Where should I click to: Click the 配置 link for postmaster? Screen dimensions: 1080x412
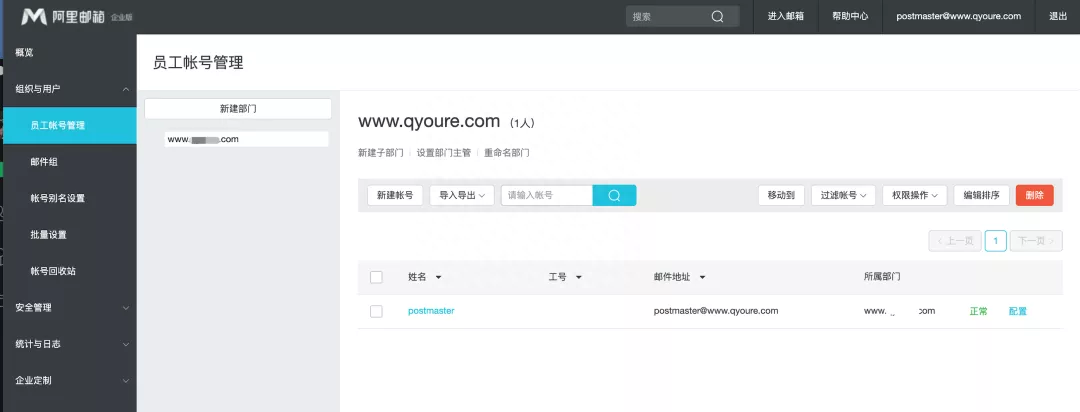[x=1017, y=311]
